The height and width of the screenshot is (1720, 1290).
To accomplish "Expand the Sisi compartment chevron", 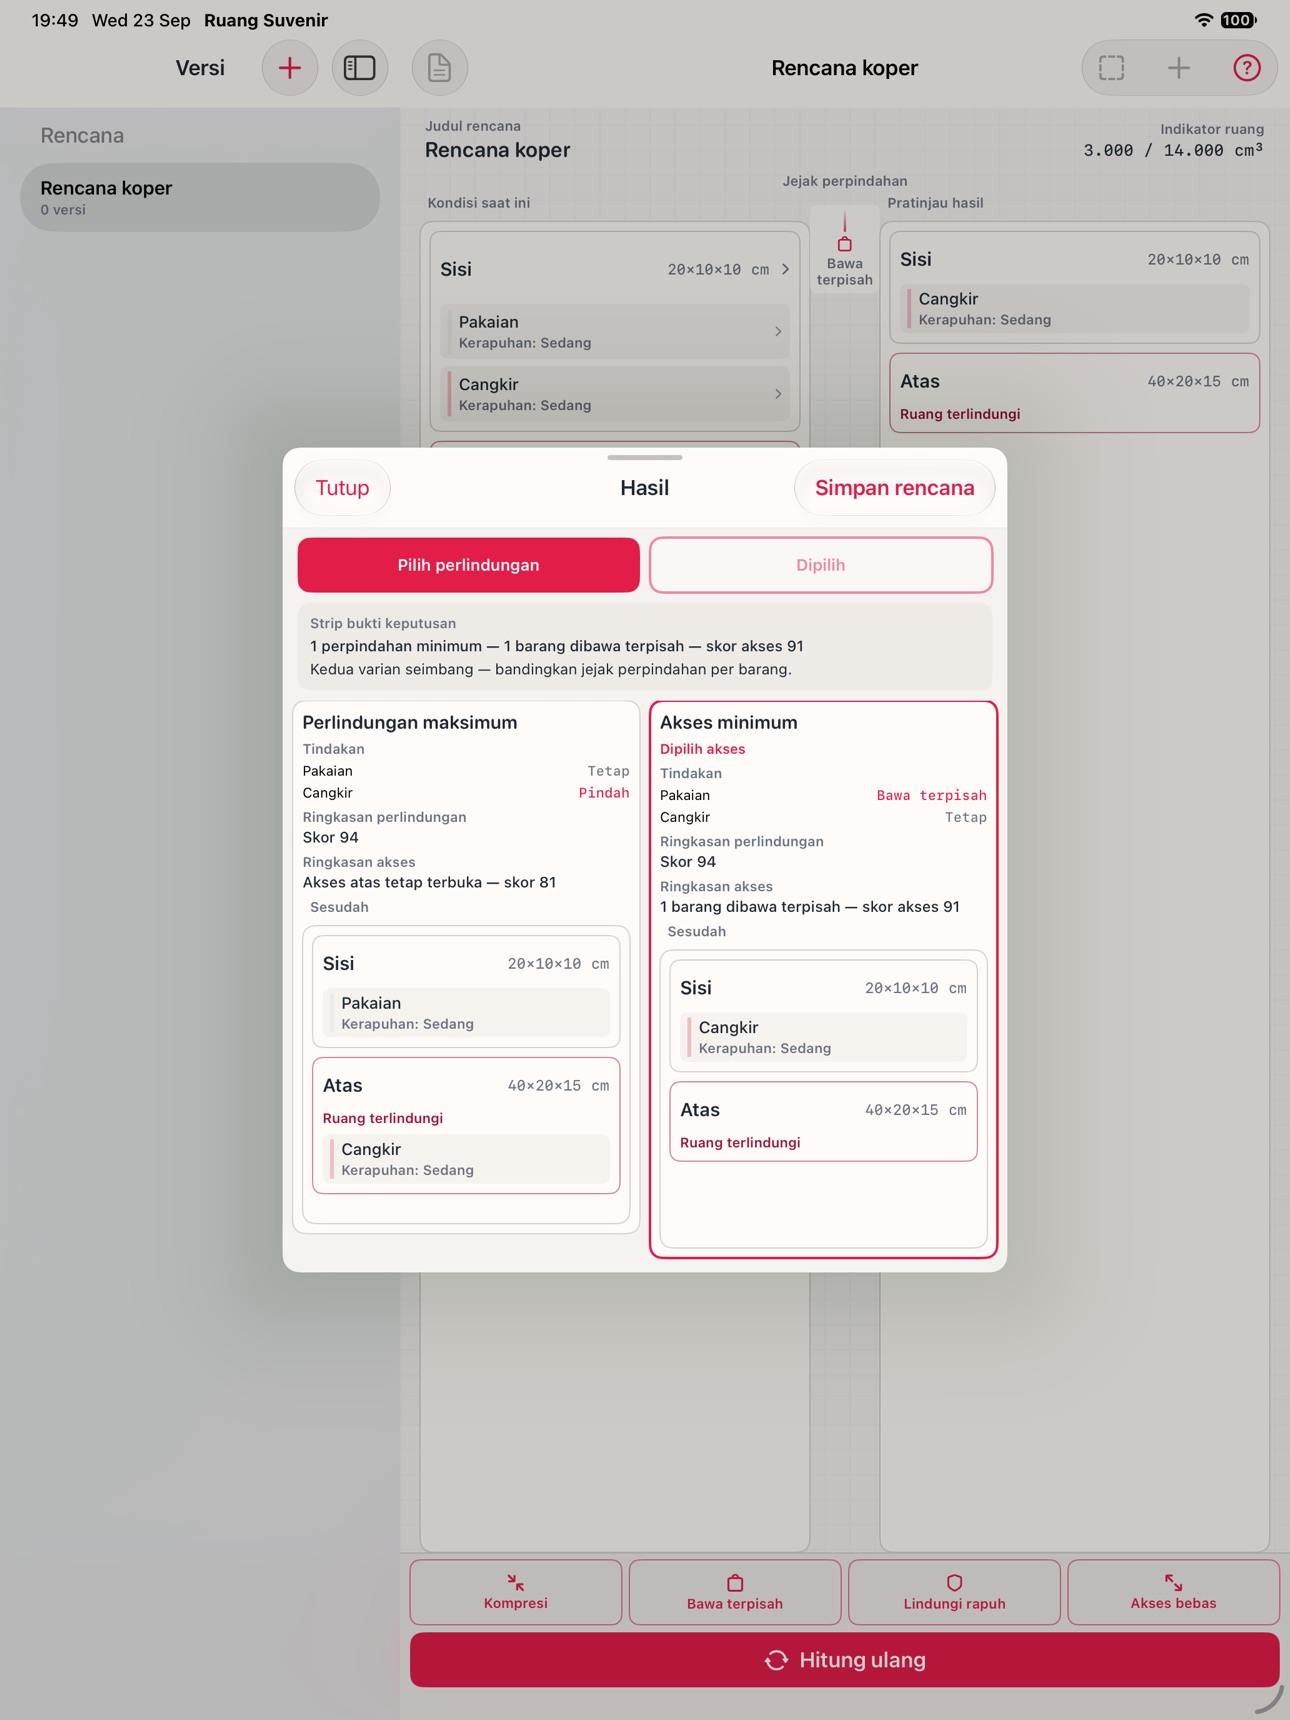I will [x=785, y=269].
